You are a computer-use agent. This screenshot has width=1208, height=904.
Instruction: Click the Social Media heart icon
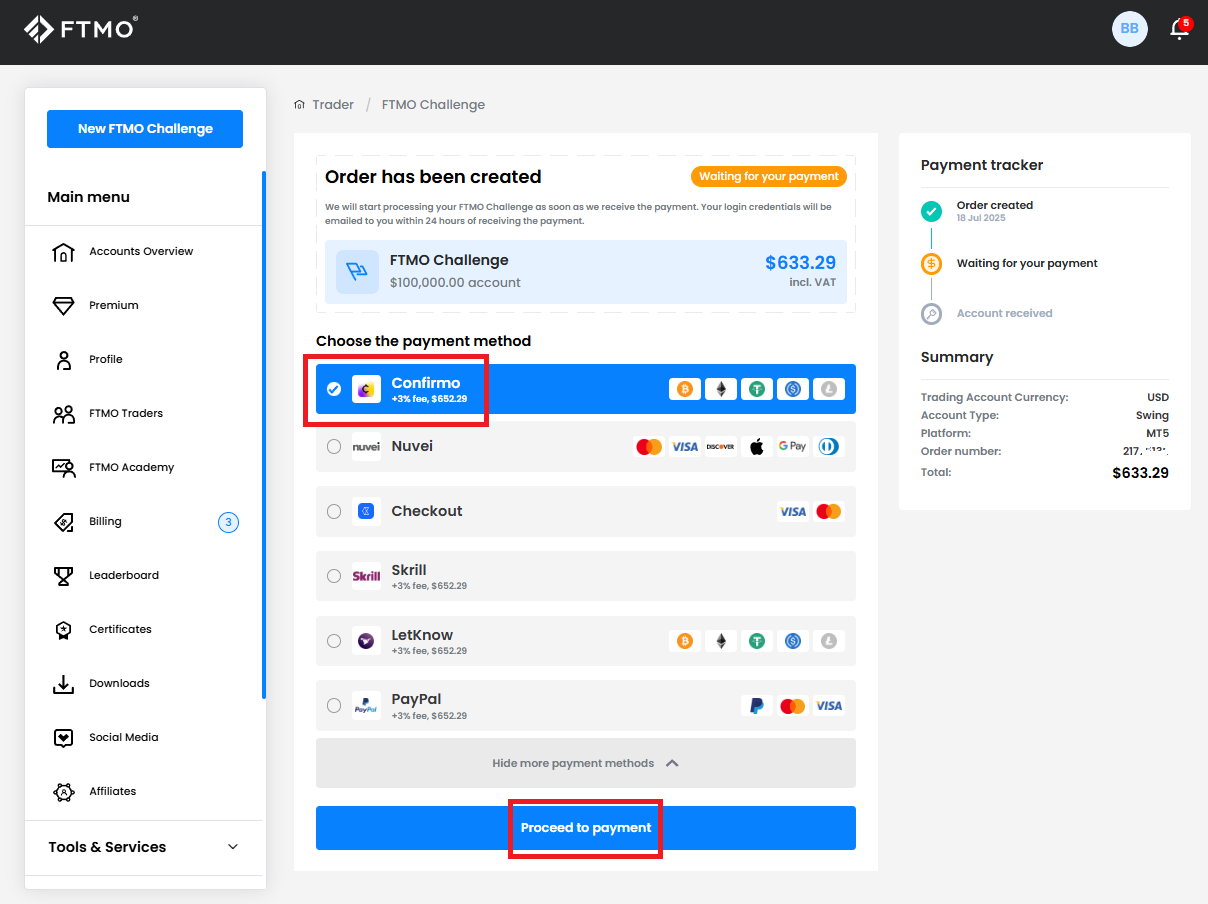click(63, 738)
